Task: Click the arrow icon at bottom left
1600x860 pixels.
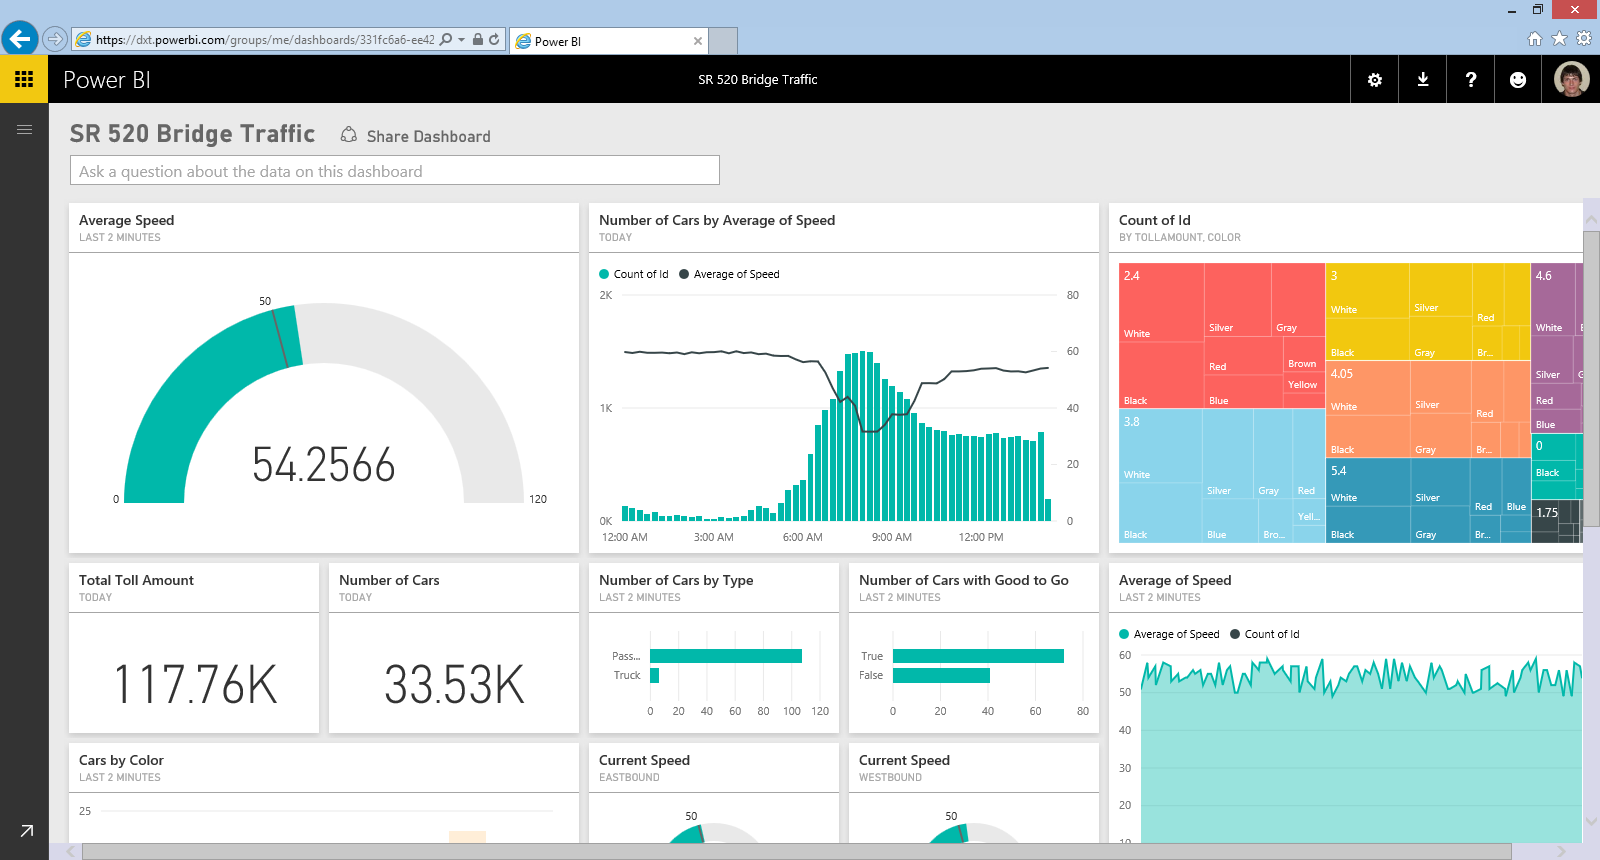Action: 26,831
